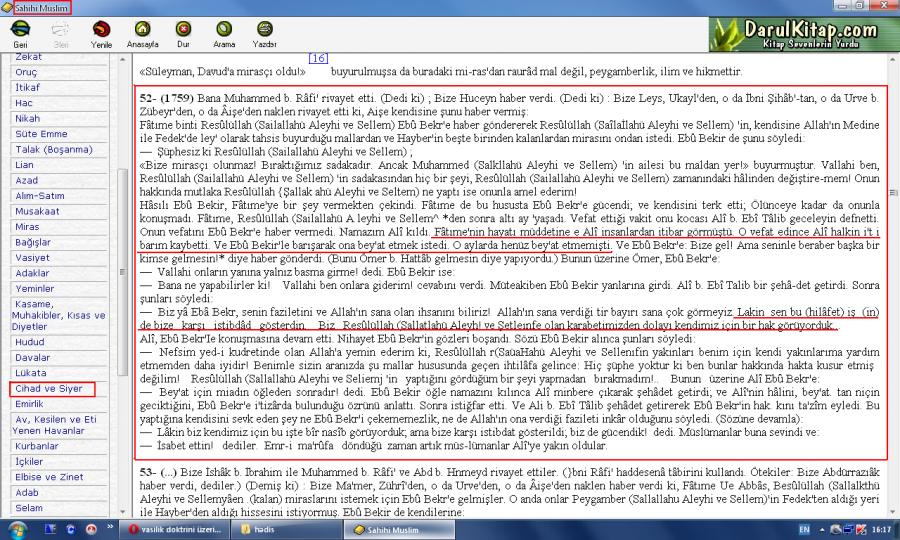
Task: Select Talak (Boşanma) in sidebar
Action: (x=48, y=147)
